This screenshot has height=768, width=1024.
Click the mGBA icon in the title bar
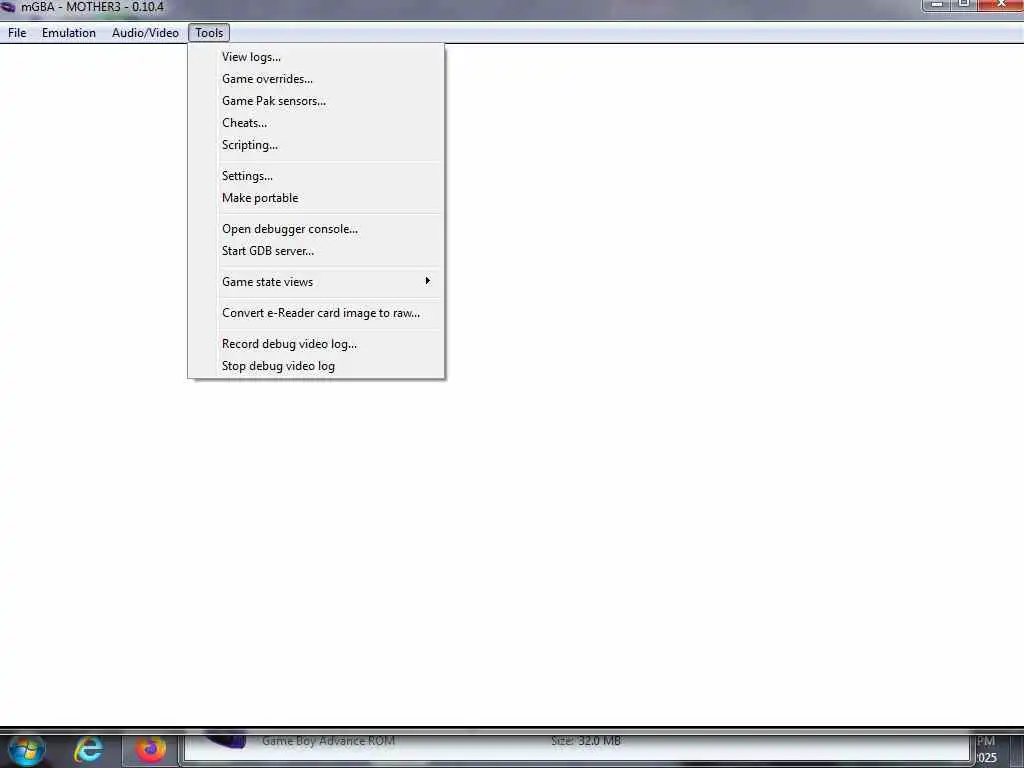[8, 7]
